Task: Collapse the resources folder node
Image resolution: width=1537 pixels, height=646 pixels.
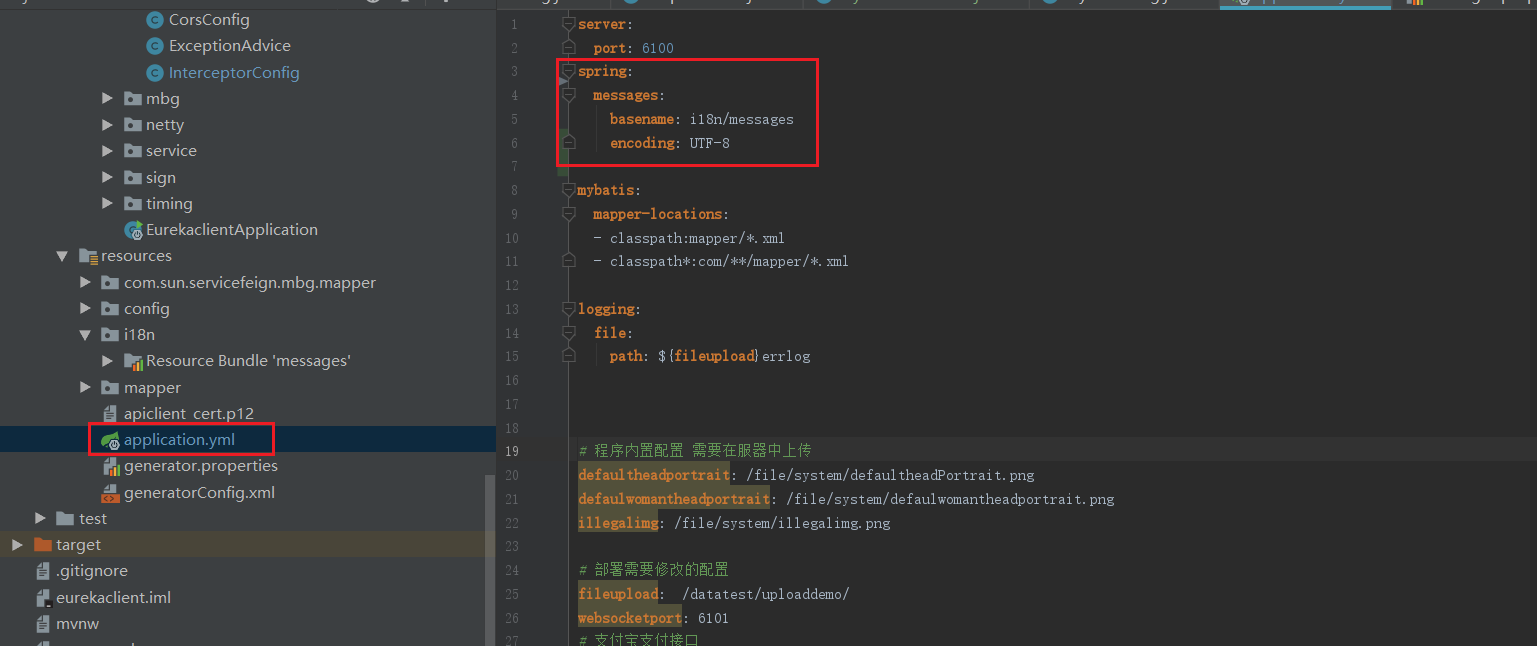Action: (x=62, y=256)
